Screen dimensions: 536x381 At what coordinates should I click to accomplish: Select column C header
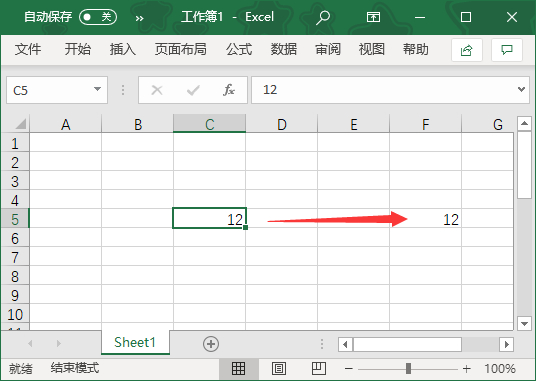(x=210, y=124)
